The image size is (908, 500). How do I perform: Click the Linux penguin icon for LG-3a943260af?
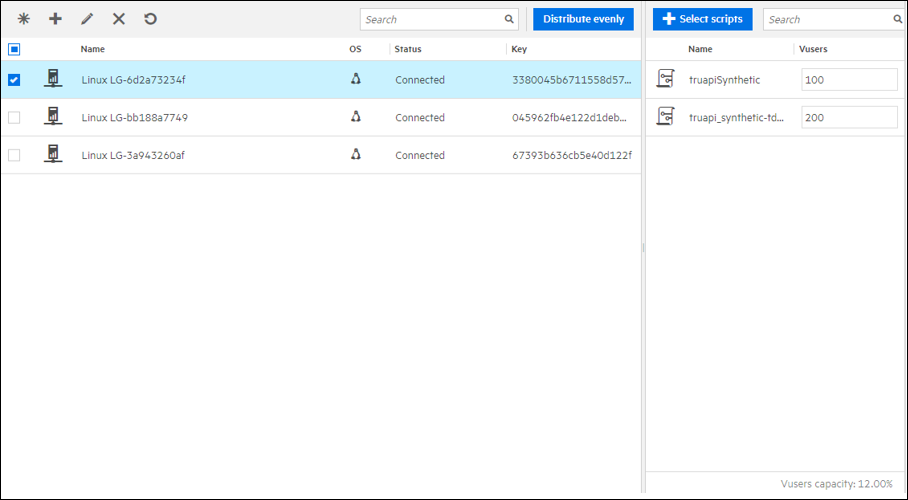point(356,155)
